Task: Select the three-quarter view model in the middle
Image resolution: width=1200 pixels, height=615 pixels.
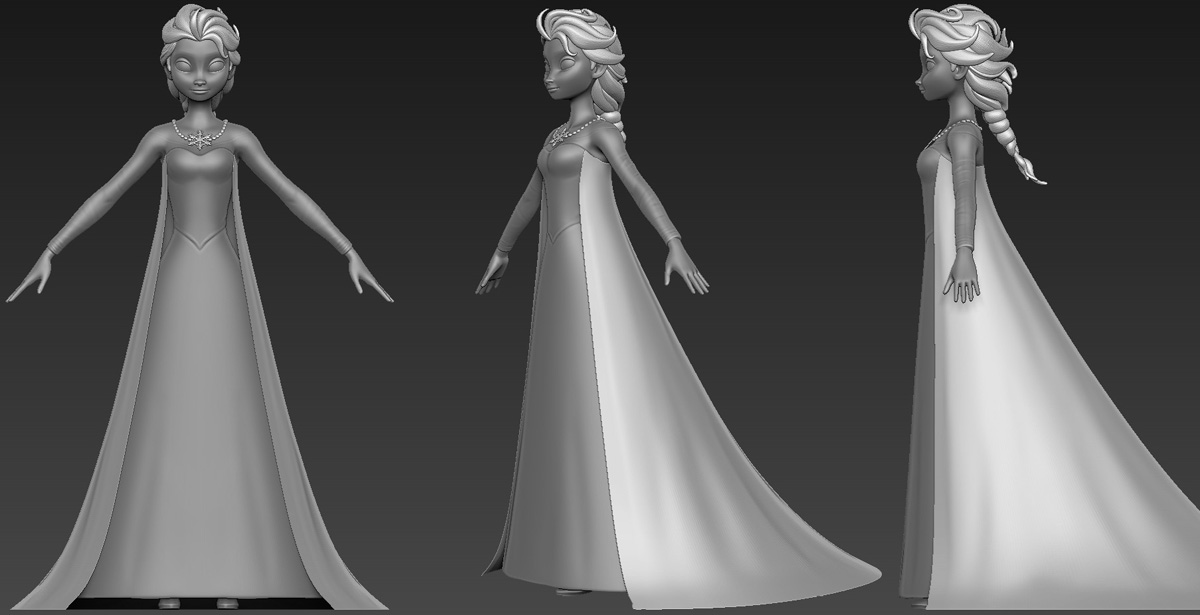Action: pyautogui.click(x=677, y=308)
